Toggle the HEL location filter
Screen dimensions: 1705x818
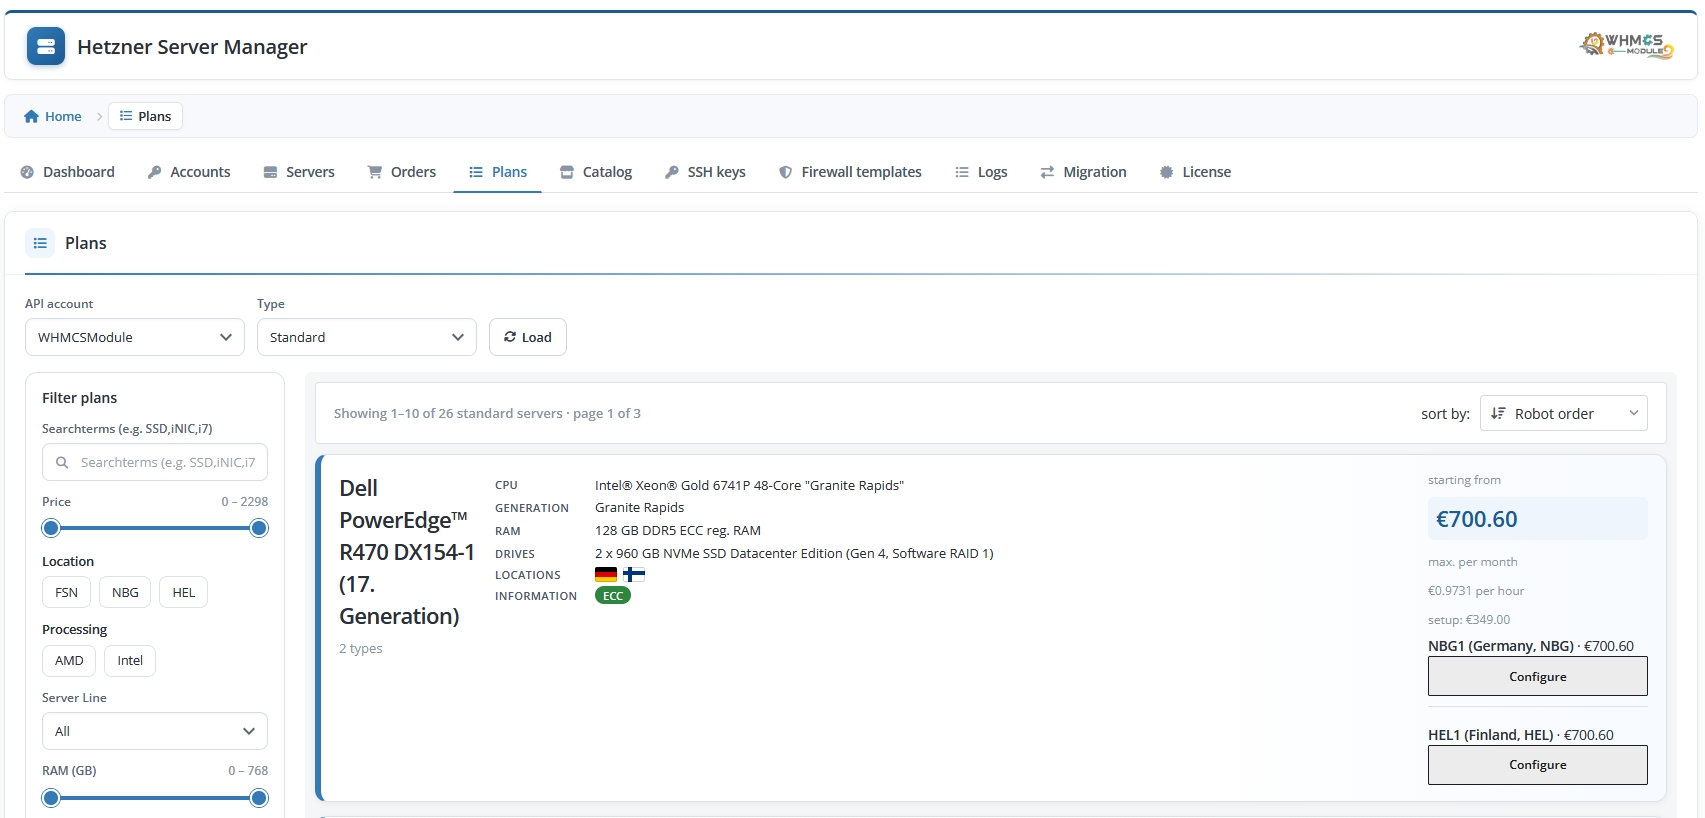[x=184, y=592]
